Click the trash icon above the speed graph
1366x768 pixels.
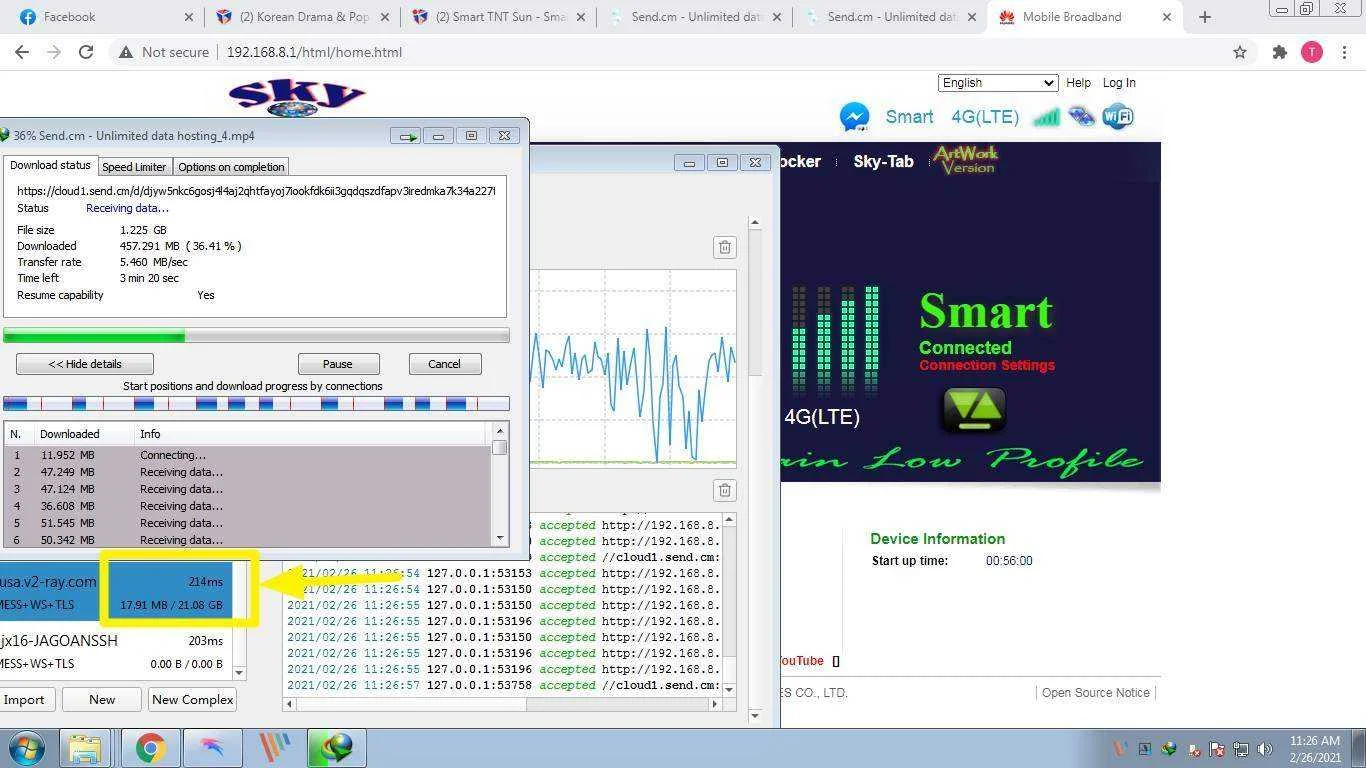(725, 247)
